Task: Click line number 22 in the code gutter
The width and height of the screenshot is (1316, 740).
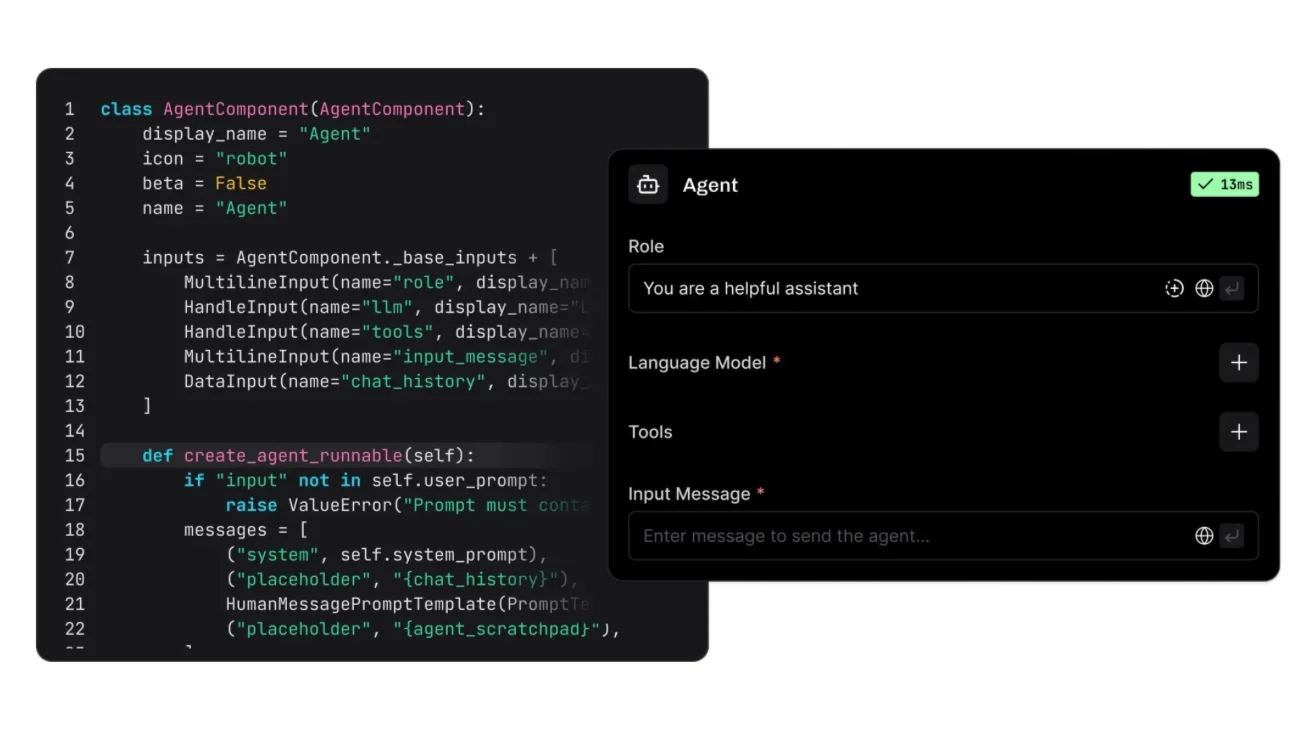Action: (x=75, y=629)
